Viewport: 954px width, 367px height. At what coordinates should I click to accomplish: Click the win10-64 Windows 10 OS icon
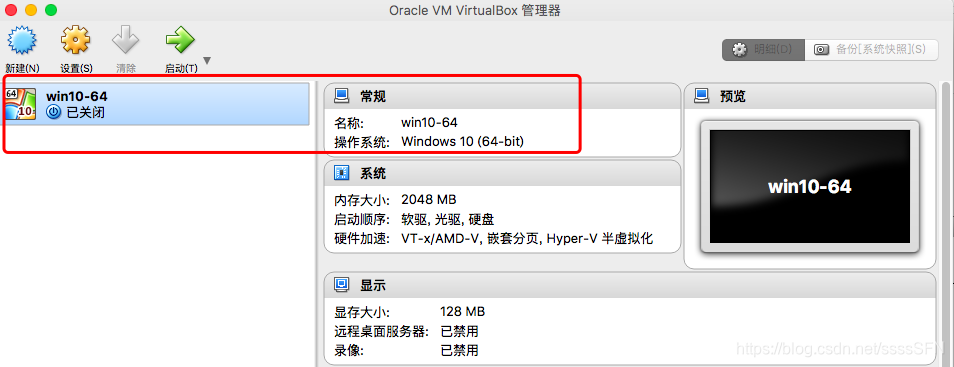point(20,104)
